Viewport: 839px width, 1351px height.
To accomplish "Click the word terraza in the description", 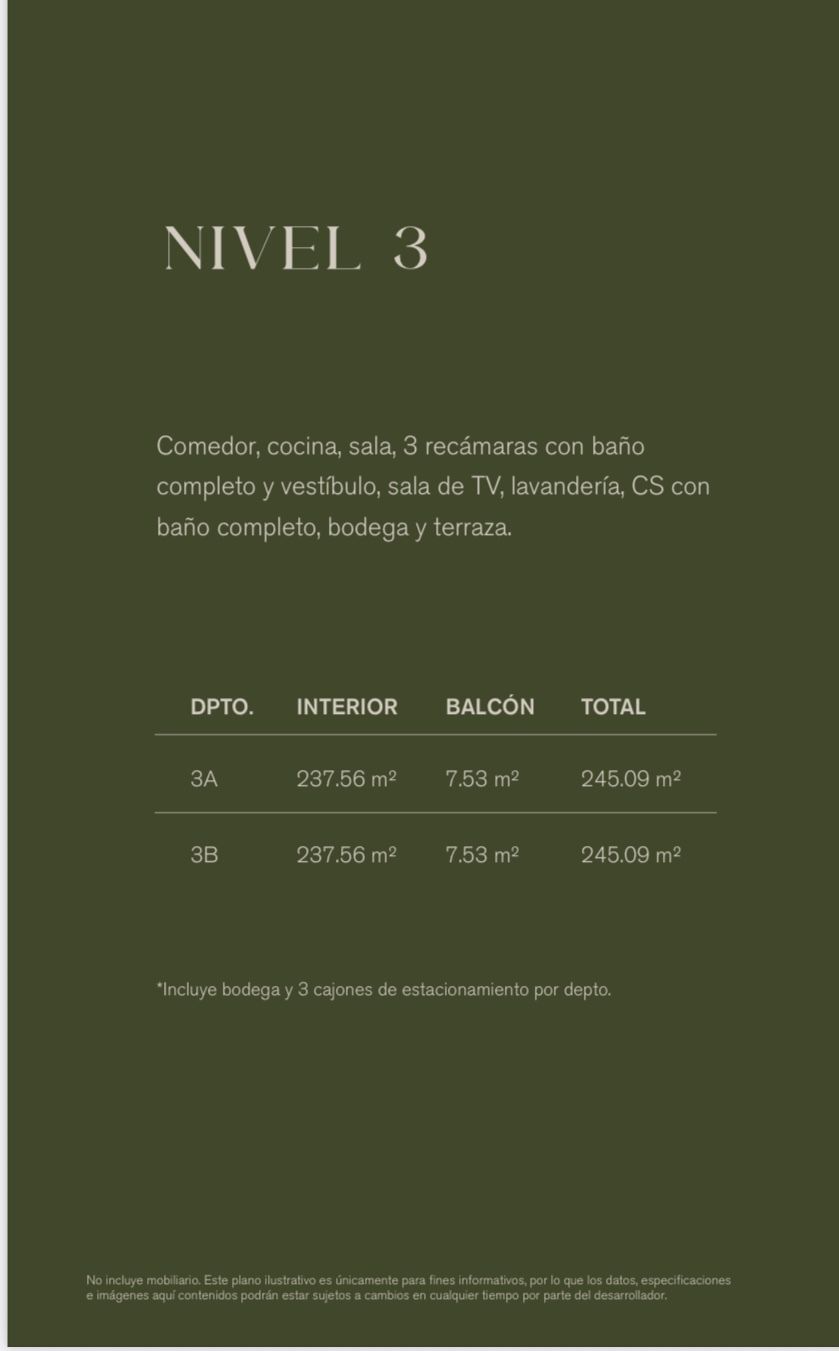I will point(471,528).
